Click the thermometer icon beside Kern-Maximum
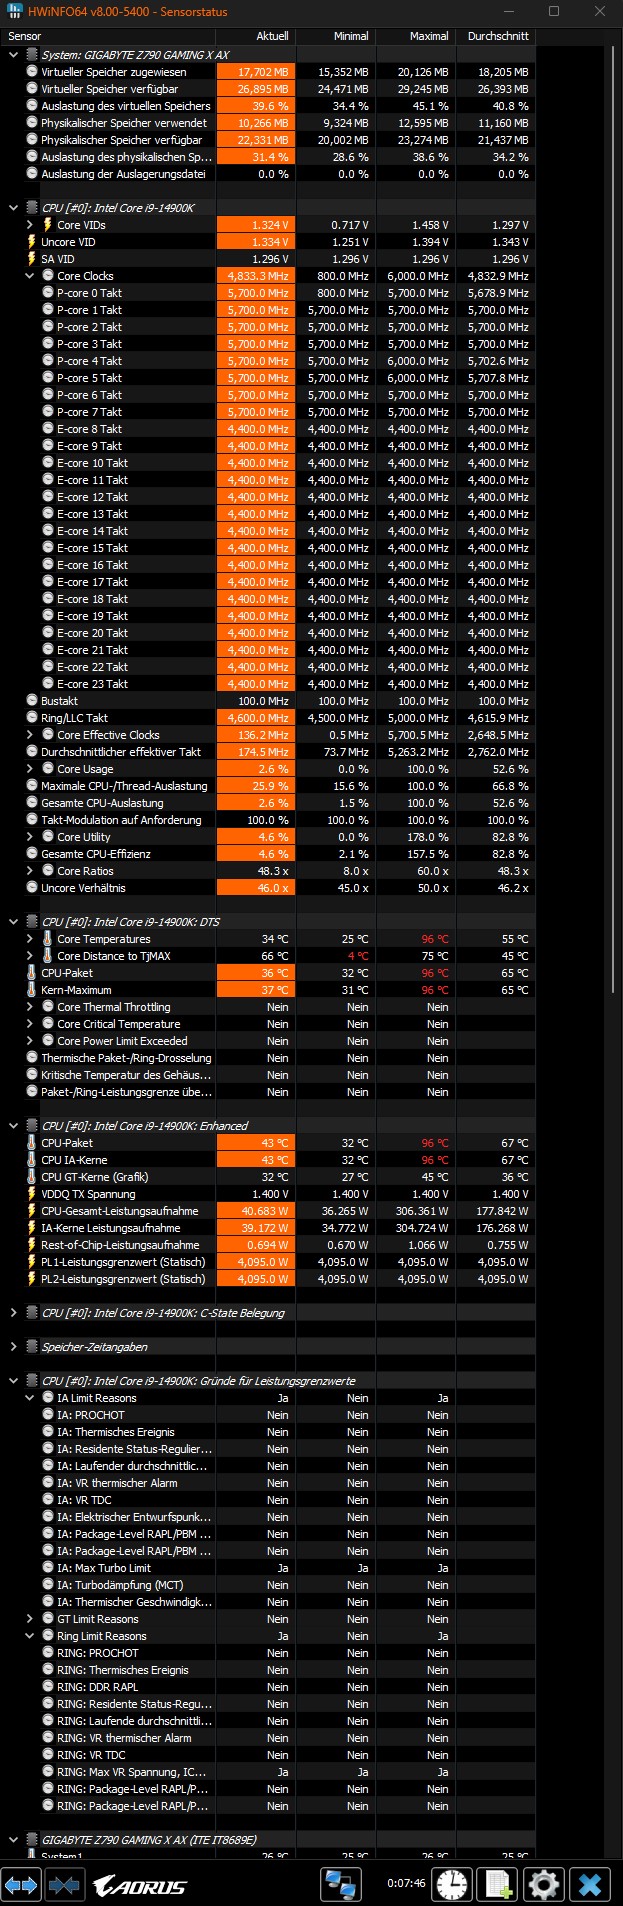This screenshot has width=623, height=1906. click(x=31, y=990)
